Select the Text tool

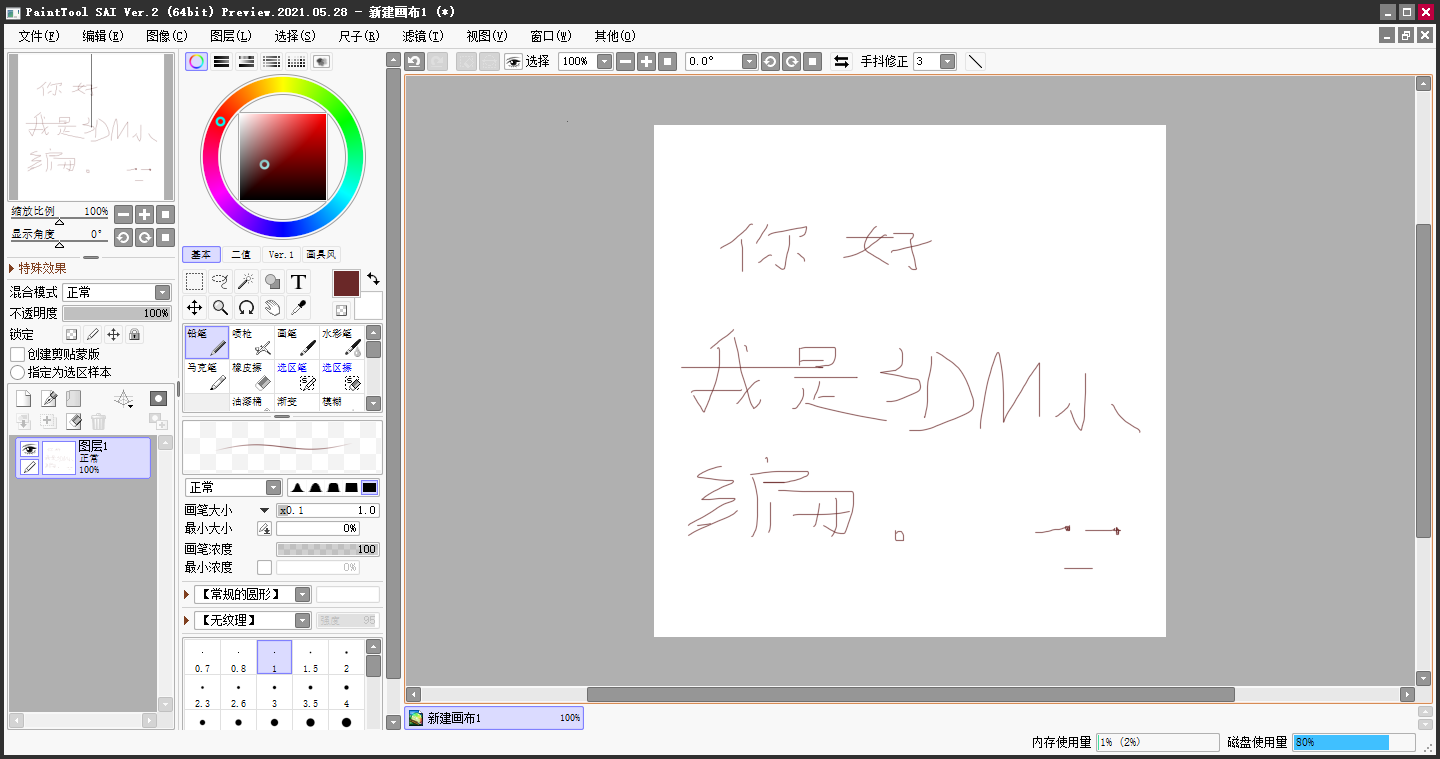point(298,281)
